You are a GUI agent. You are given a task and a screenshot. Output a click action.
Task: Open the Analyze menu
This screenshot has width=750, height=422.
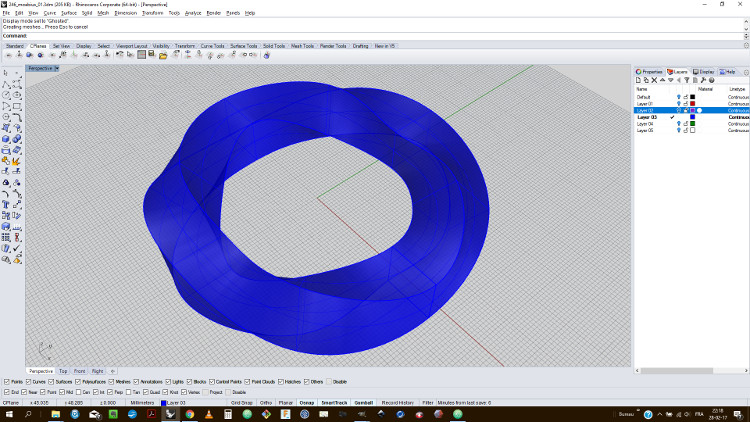193,13
